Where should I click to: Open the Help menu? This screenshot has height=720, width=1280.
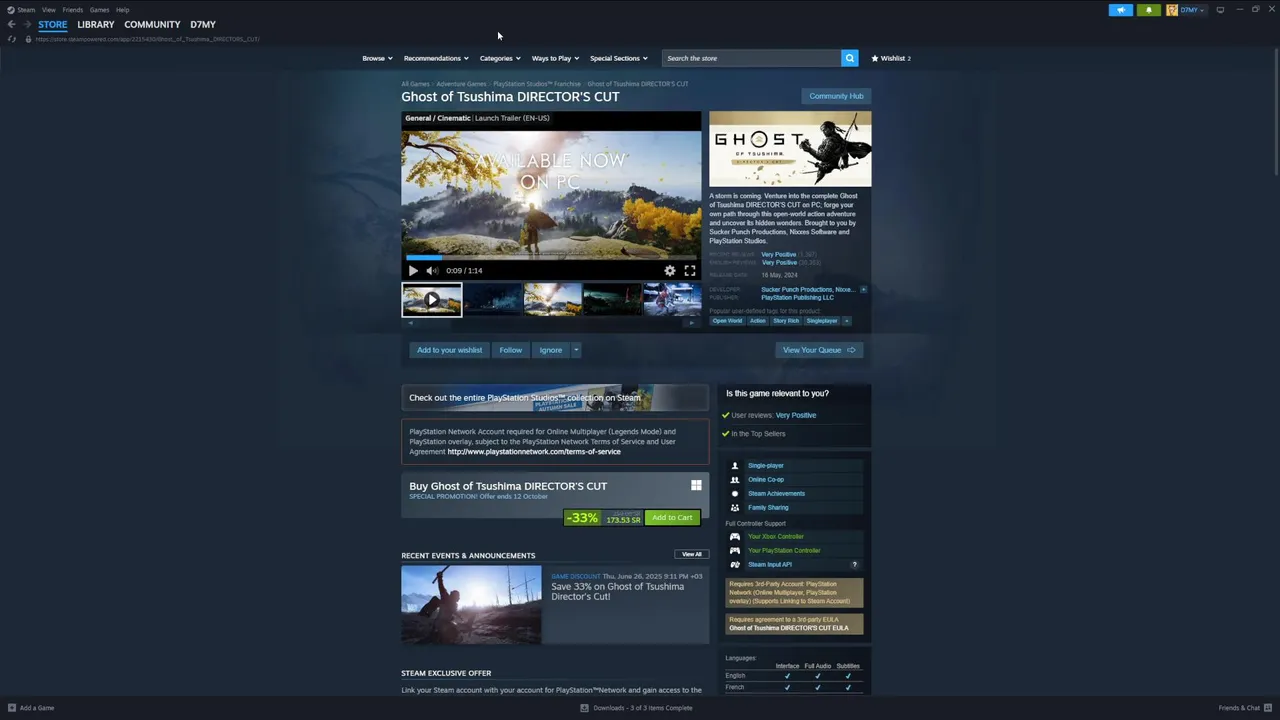pyautogui.click(x=122, y=10)
